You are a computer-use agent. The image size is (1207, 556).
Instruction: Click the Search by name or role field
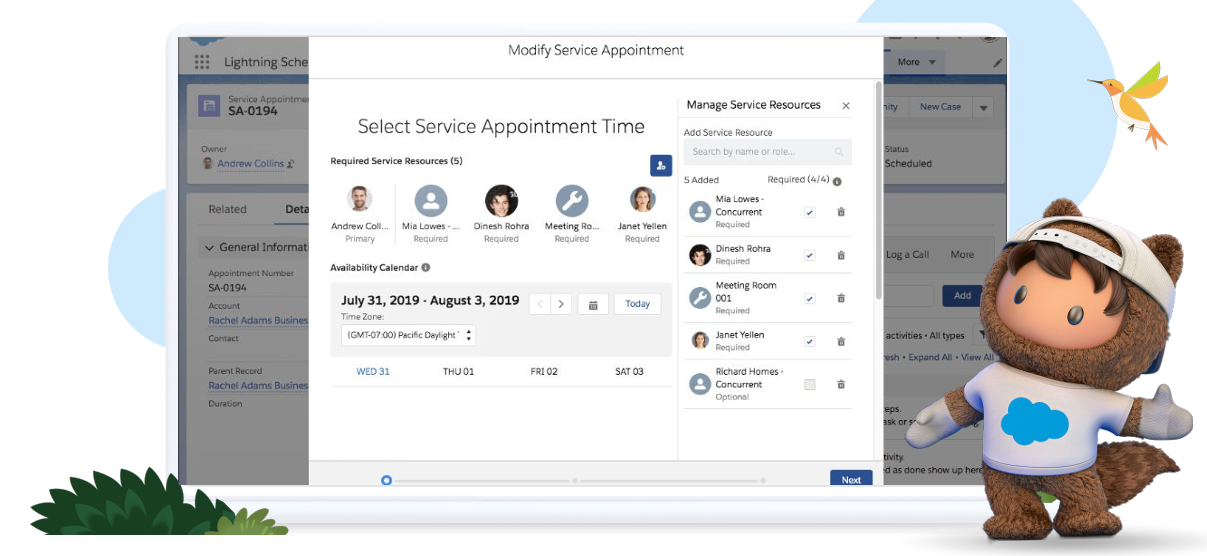pyautogui.click(x=768, y=152)
